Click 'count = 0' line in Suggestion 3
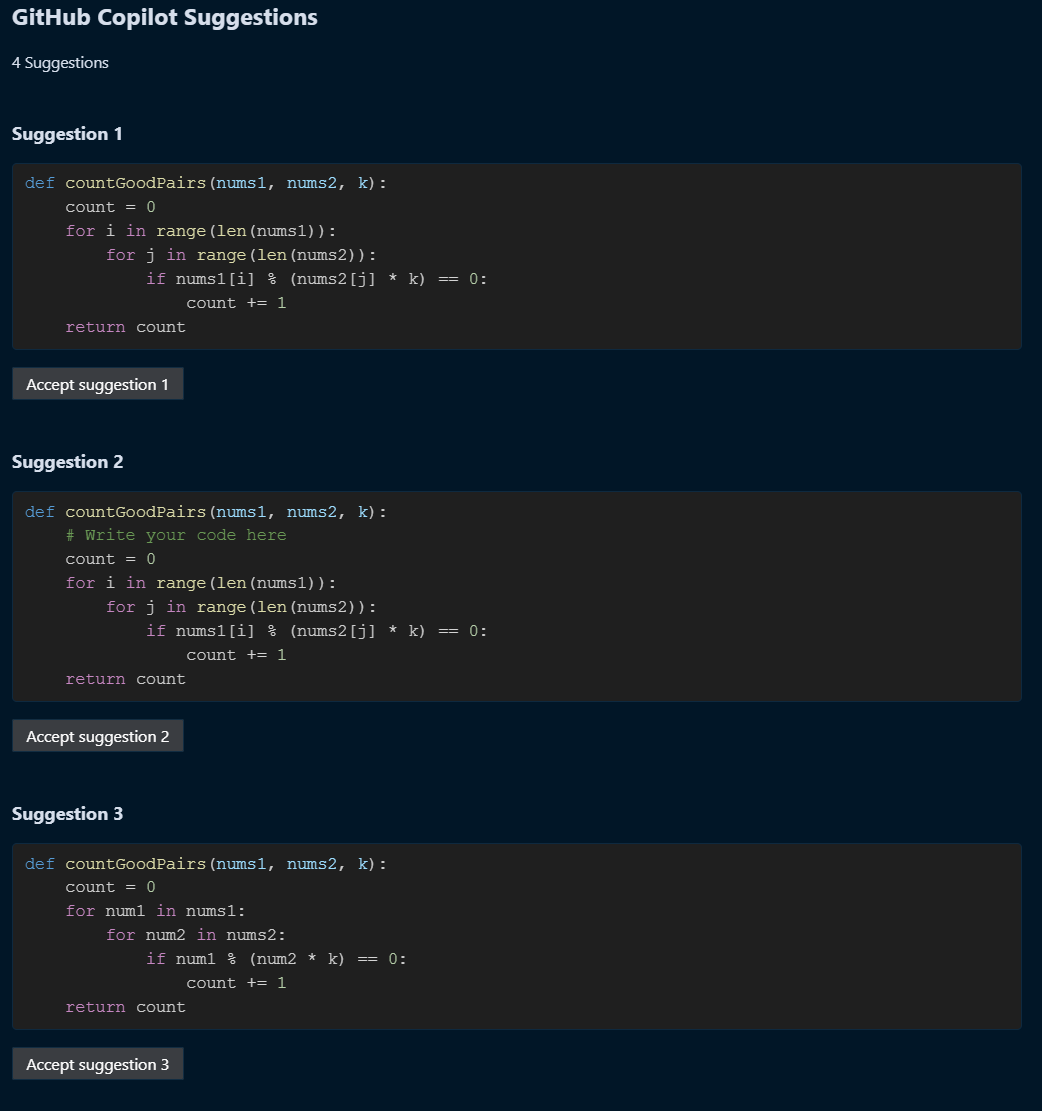1042x1111 pixels. tap(110, 887)
